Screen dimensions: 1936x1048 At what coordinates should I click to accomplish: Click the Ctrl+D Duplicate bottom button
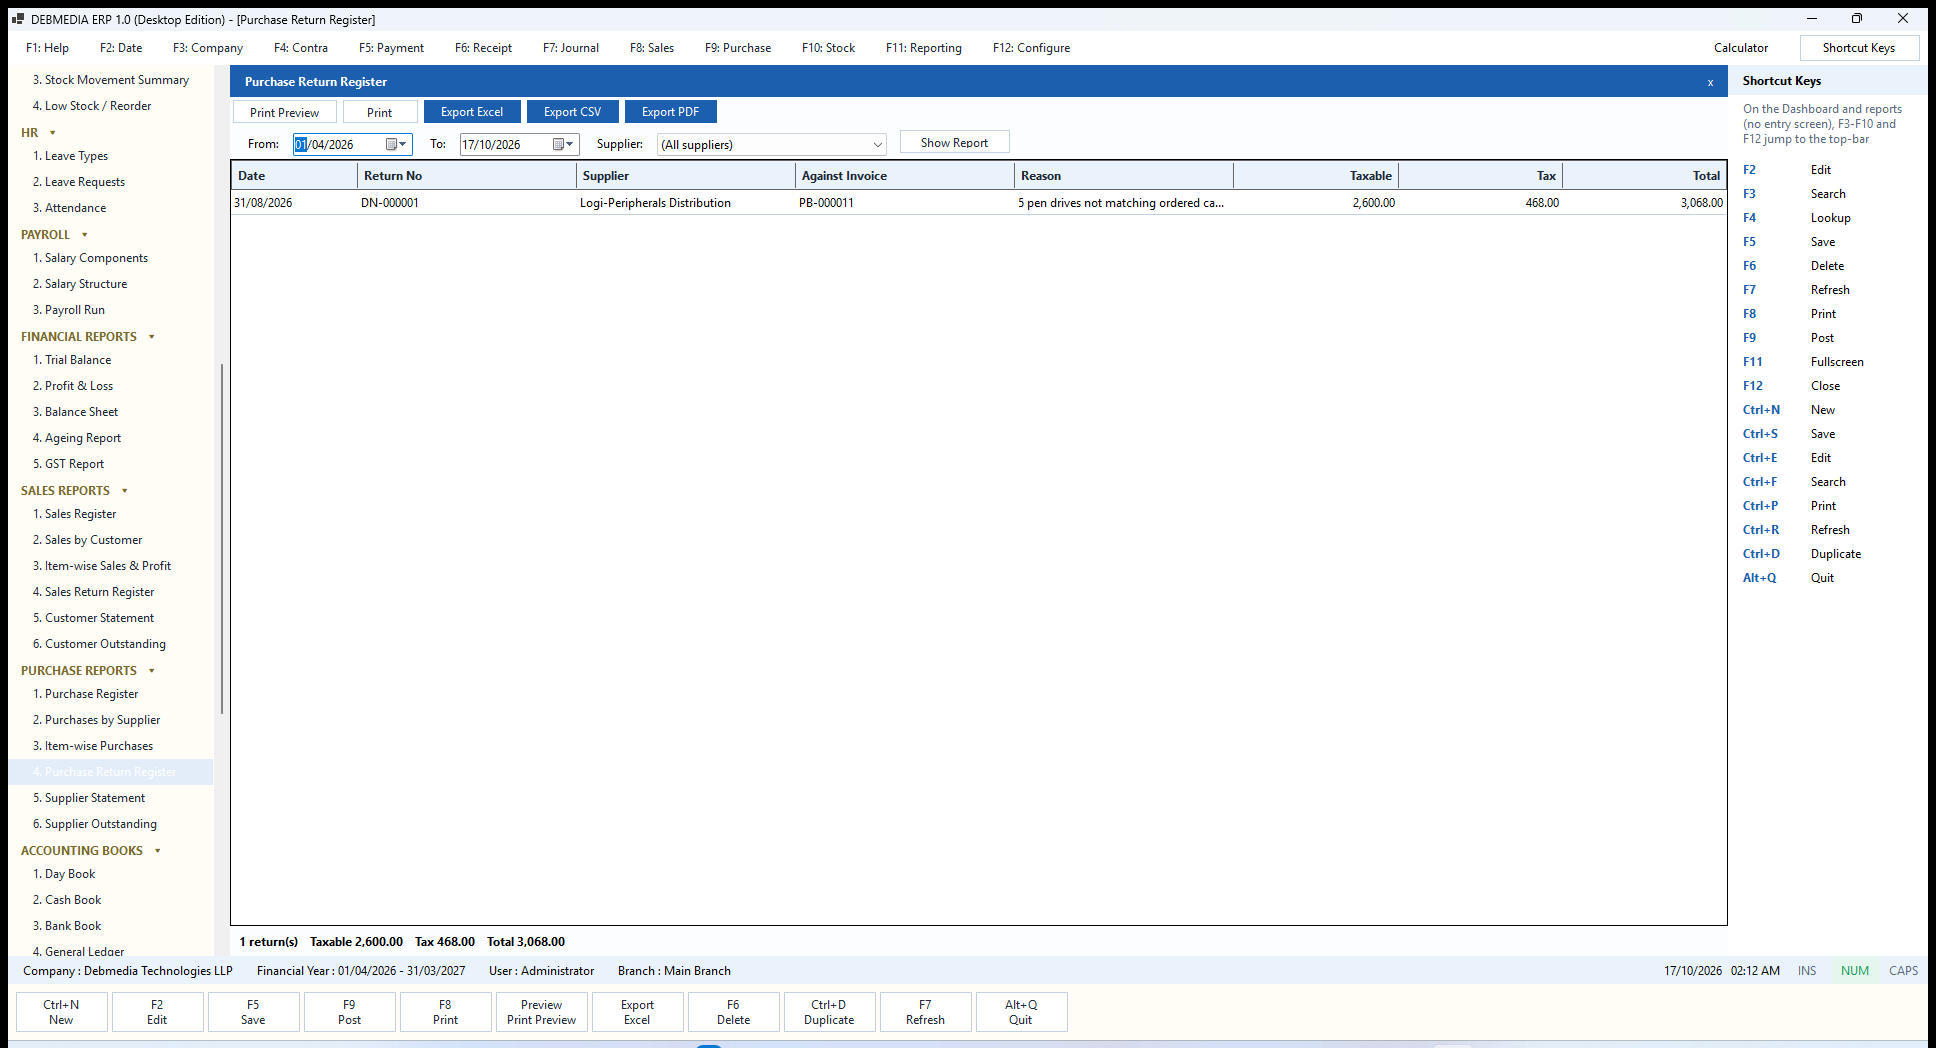click(x=829, y=1012)
